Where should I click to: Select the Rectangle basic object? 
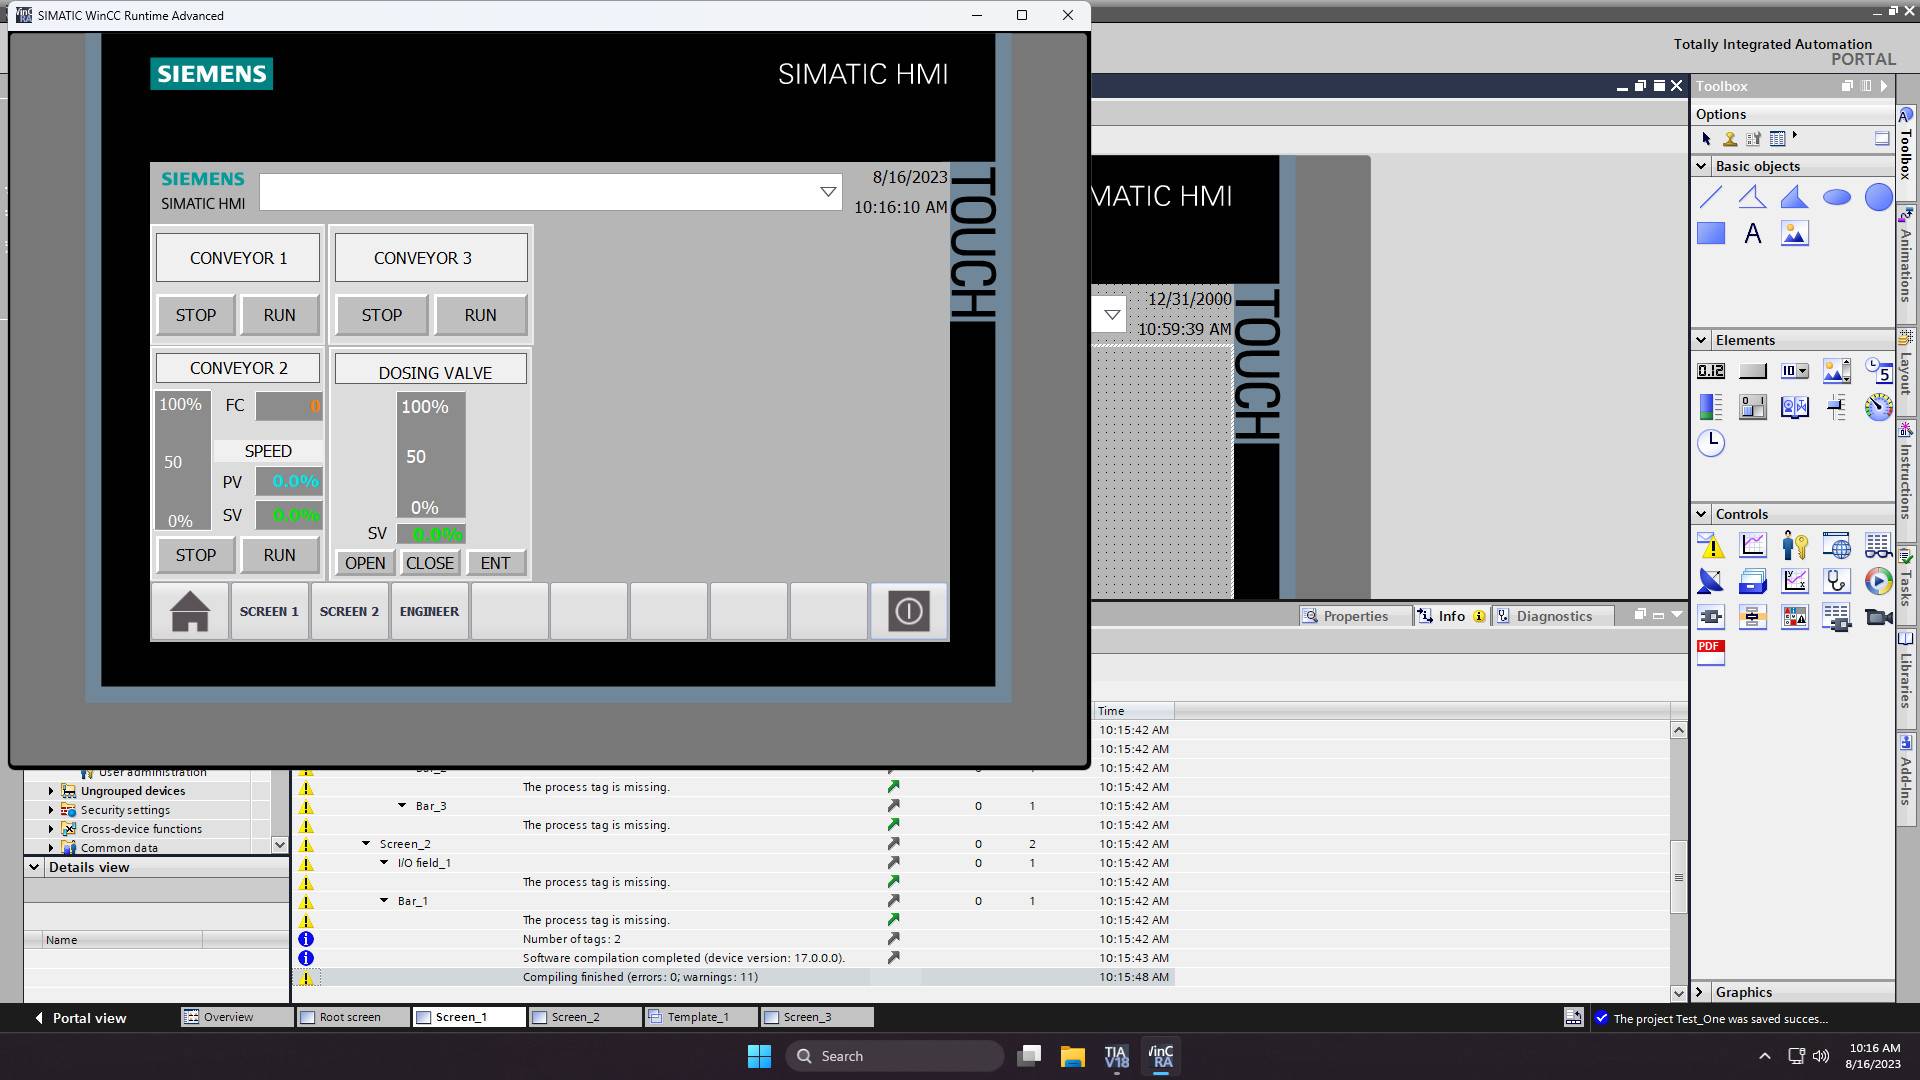(x=1711, y=233)
